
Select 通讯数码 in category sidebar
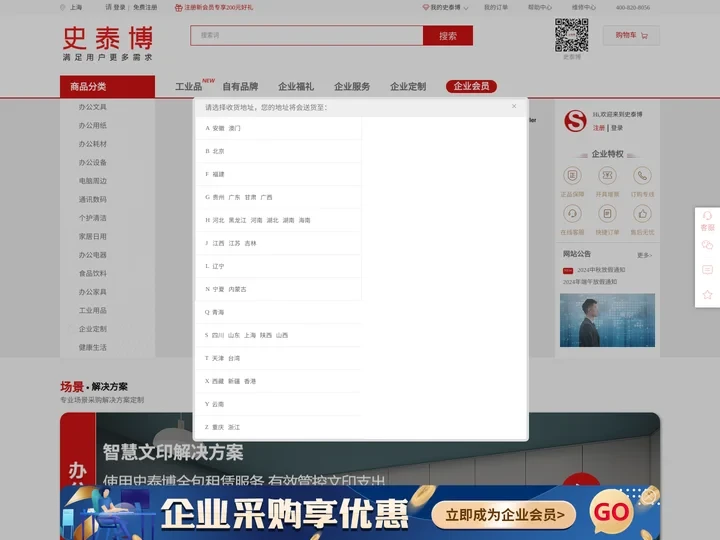[x=93, y=199]
